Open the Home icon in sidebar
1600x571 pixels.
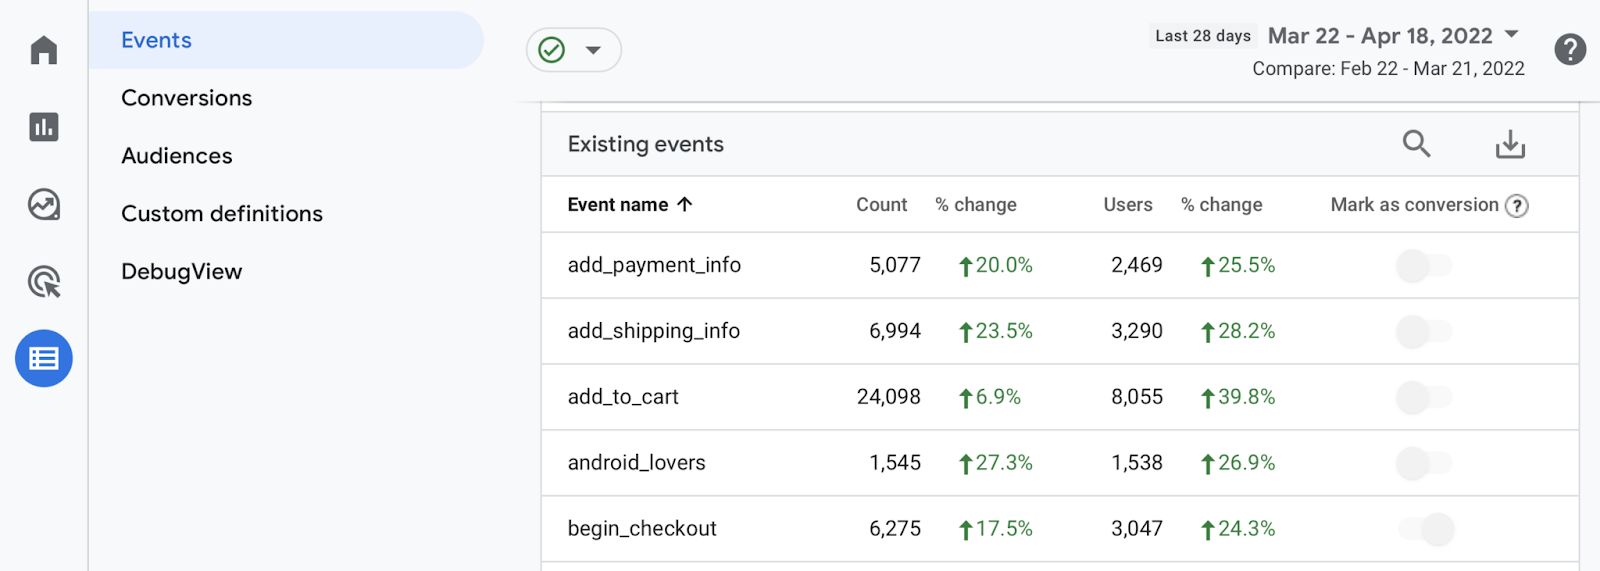click(x=44, y=50)
